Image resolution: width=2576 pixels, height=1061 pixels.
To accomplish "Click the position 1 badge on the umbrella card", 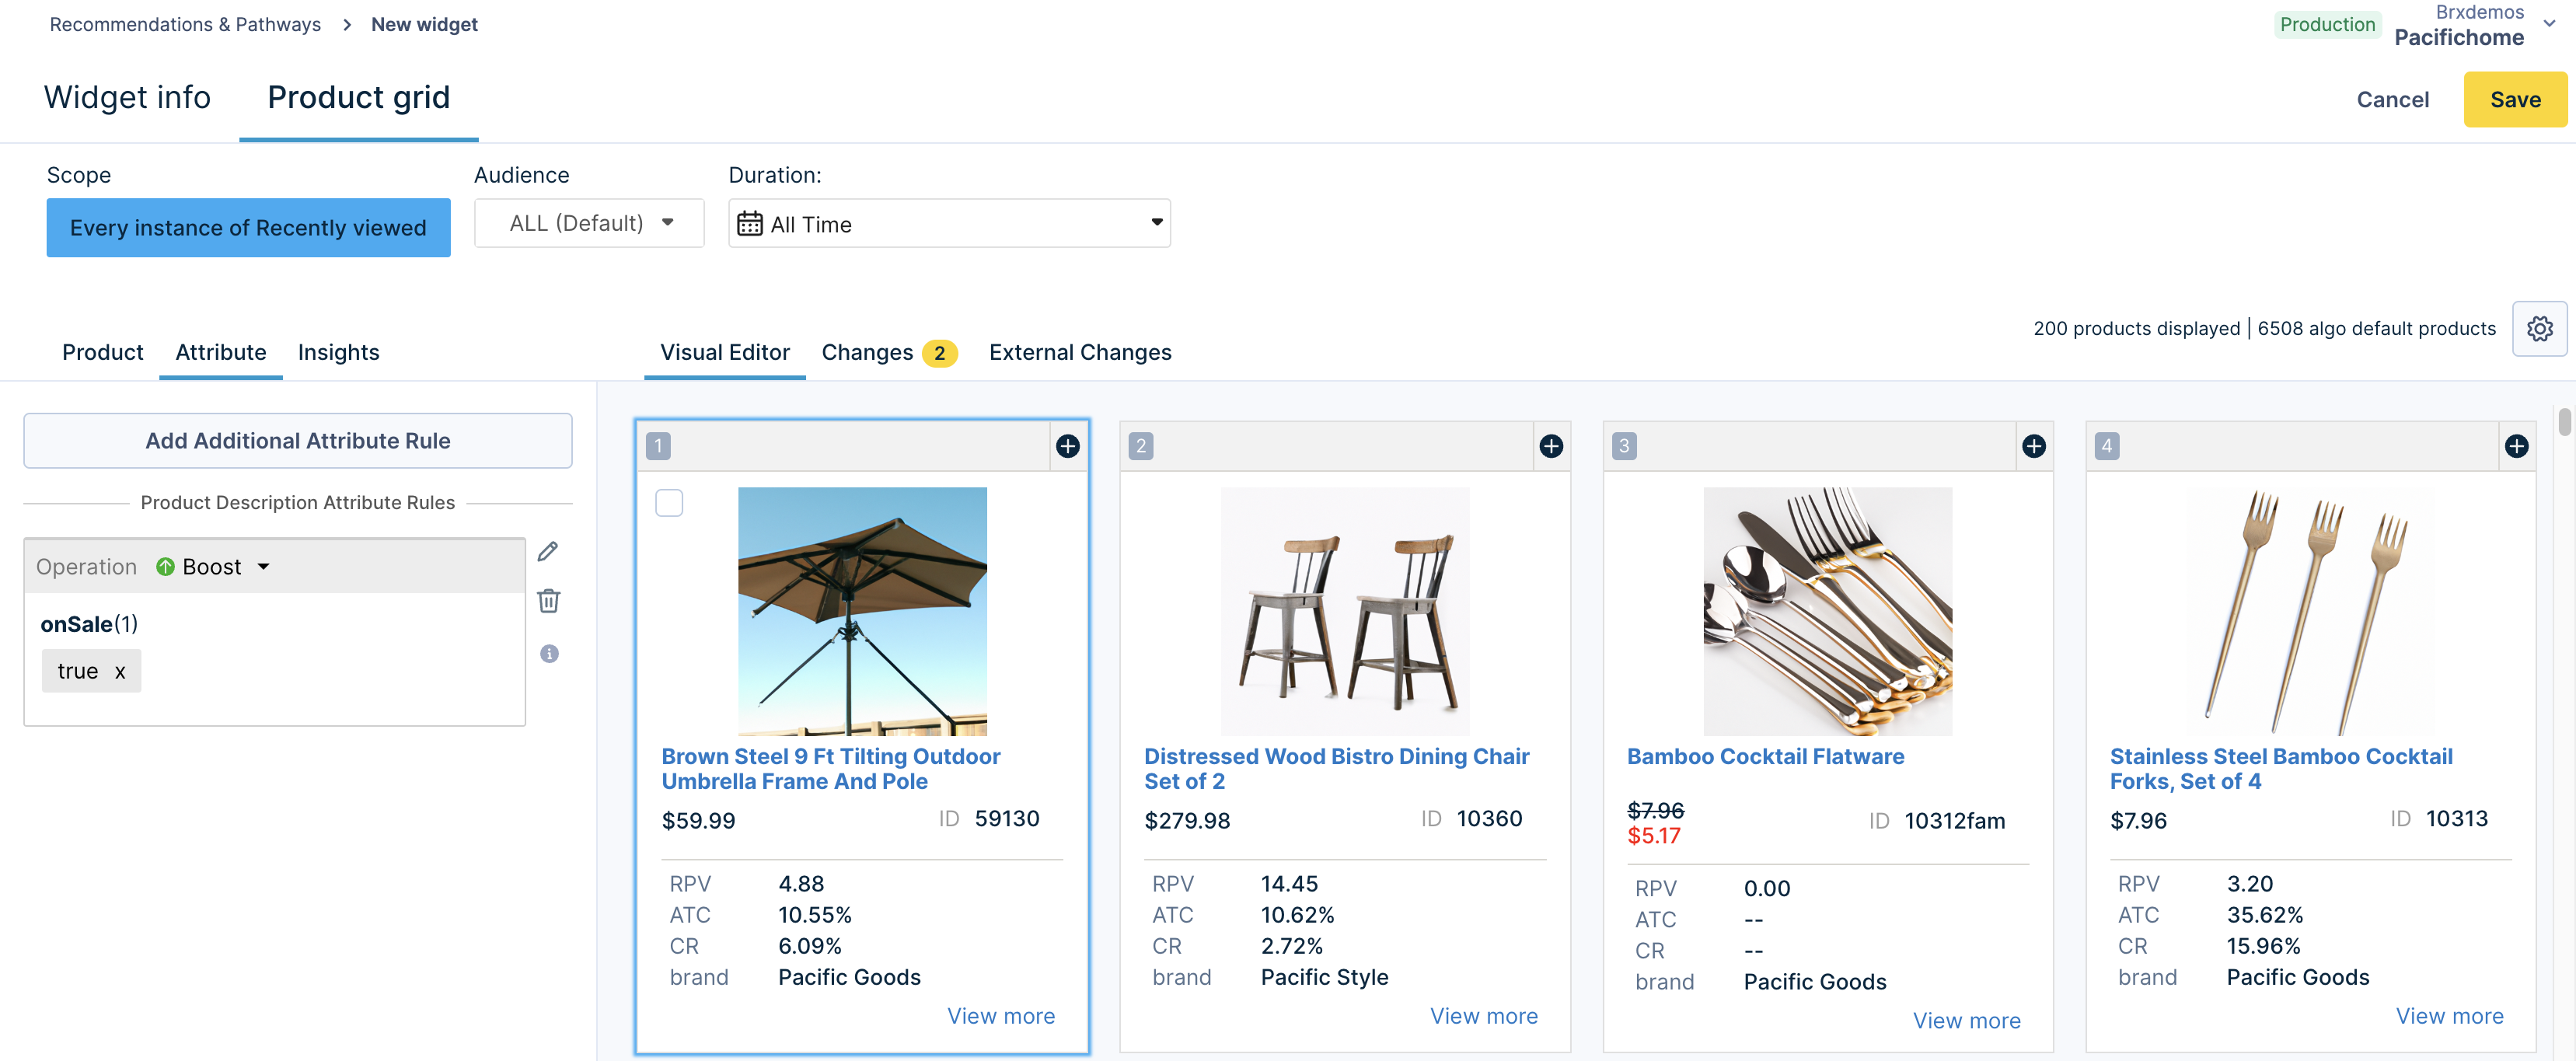I will point(658,446).
